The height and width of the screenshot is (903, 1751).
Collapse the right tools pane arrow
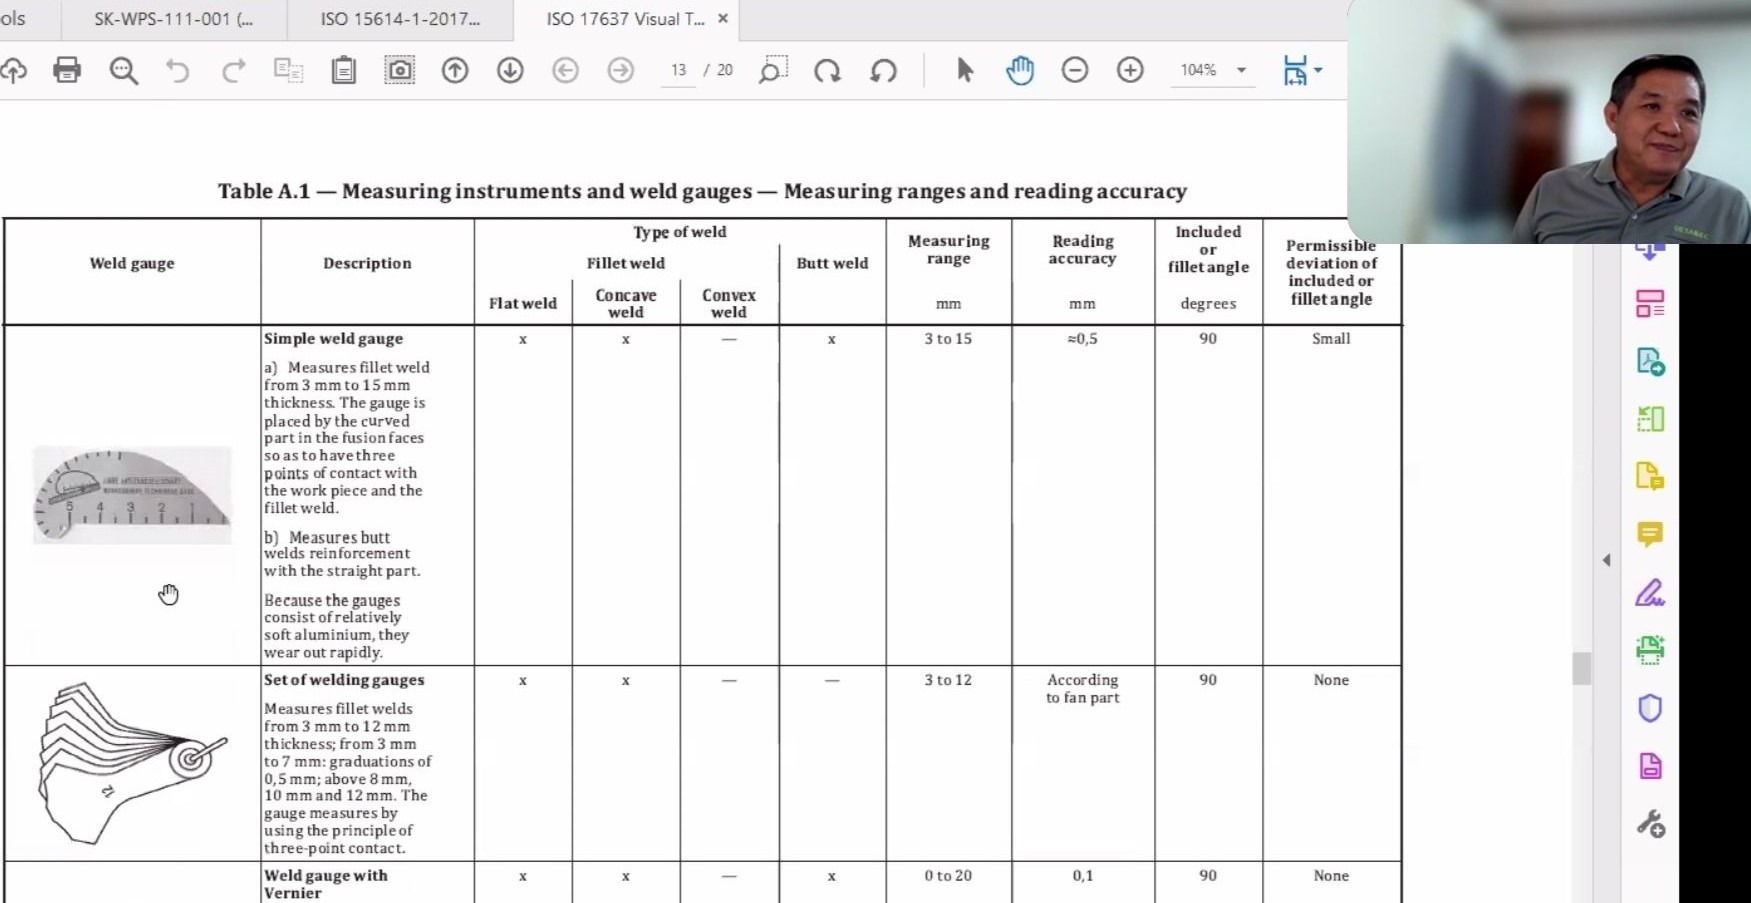coord(1606,560)
